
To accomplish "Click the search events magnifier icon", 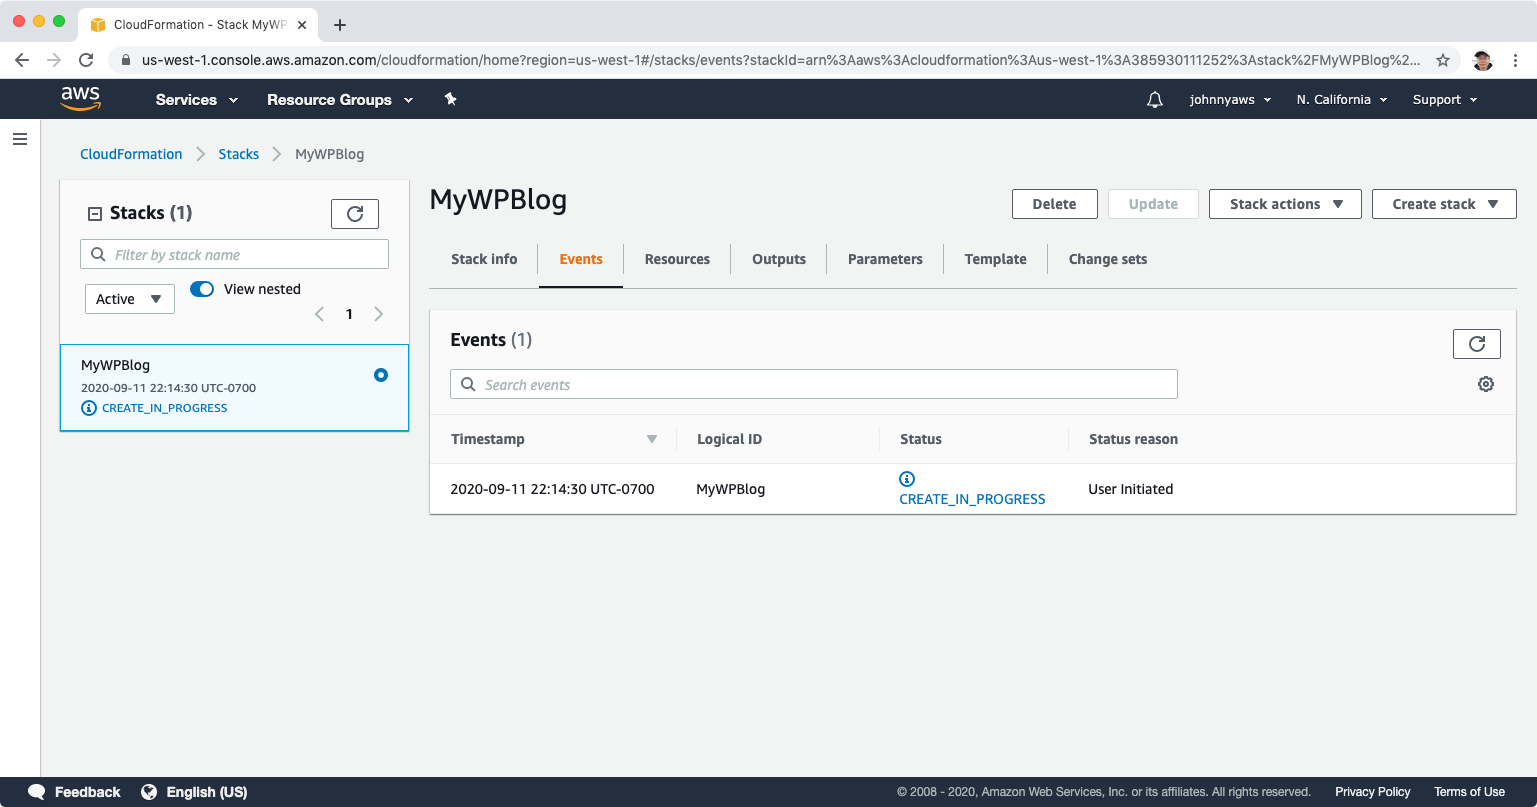I will pyautogui.click(x=468, y=385).
